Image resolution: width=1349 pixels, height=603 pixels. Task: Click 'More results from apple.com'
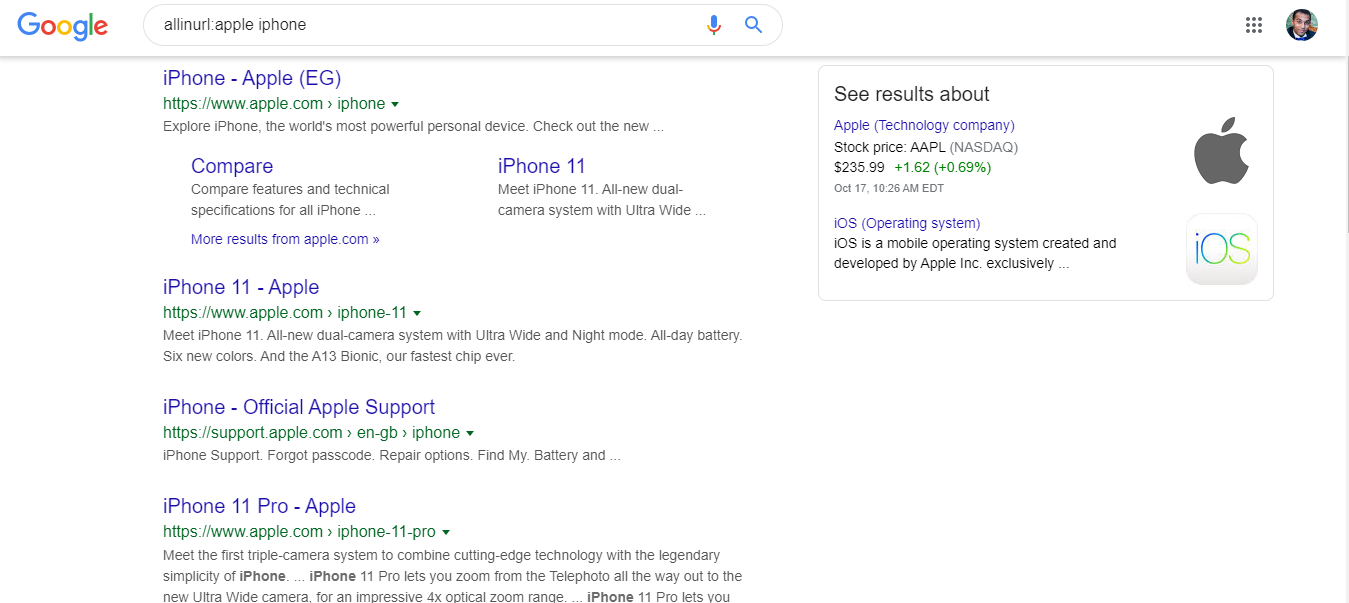pyautogui.click(x=285, y=239)
